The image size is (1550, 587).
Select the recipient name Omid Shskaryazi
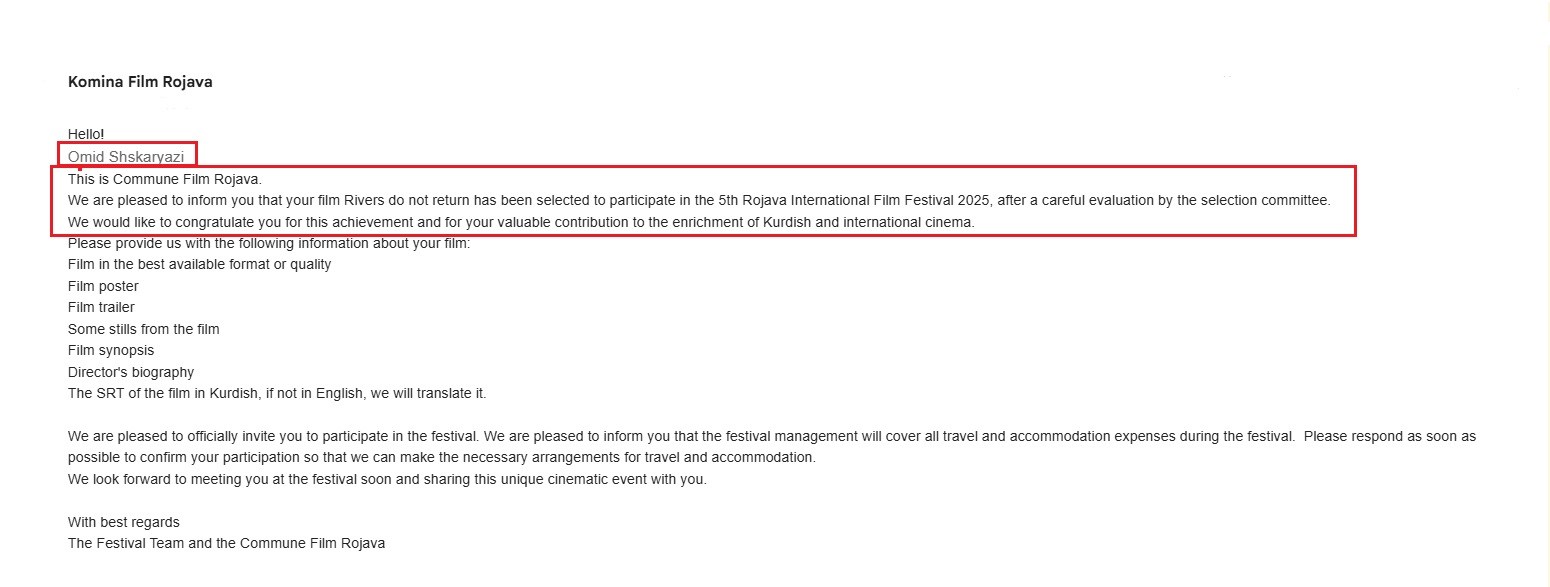pyautogui.click(x=126, y=157)
